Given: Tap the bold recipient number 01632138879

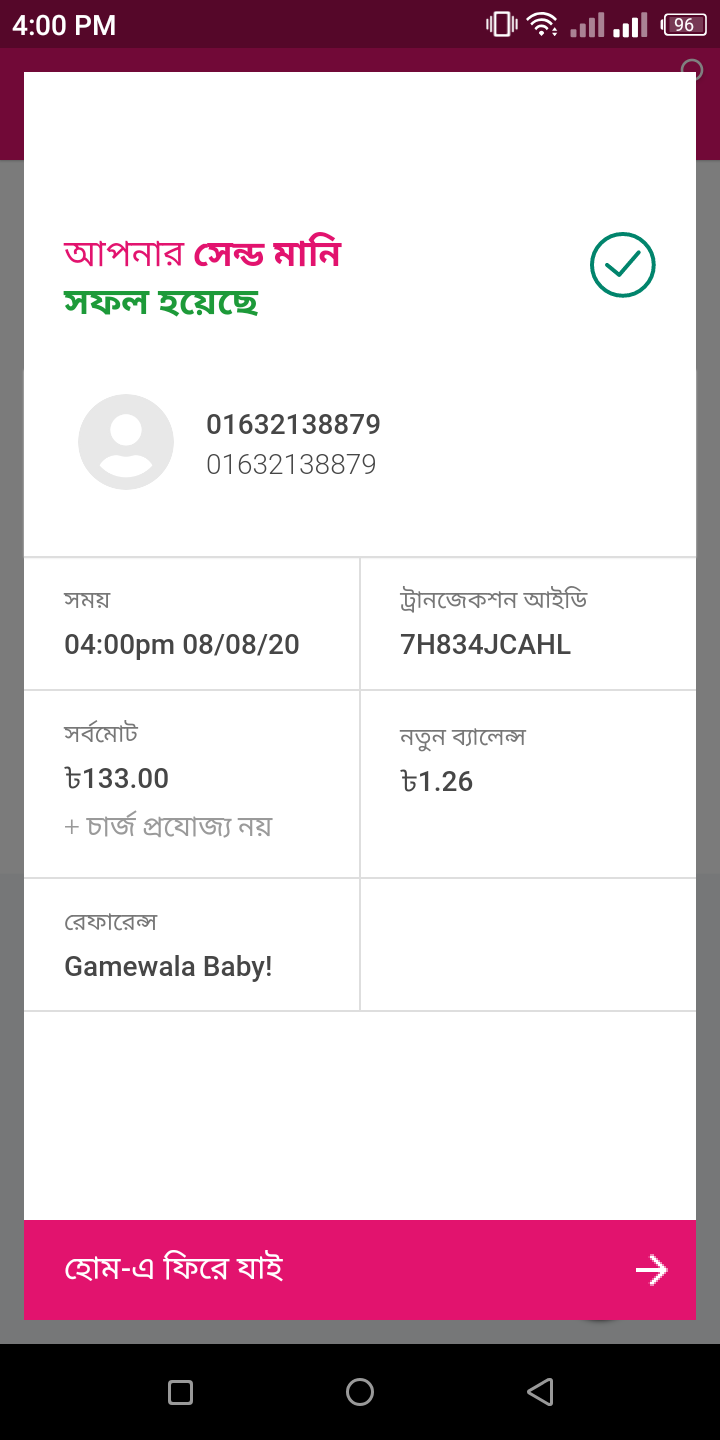Looking at the screenshot, I should pyautogui.click(x=293, y=424).
